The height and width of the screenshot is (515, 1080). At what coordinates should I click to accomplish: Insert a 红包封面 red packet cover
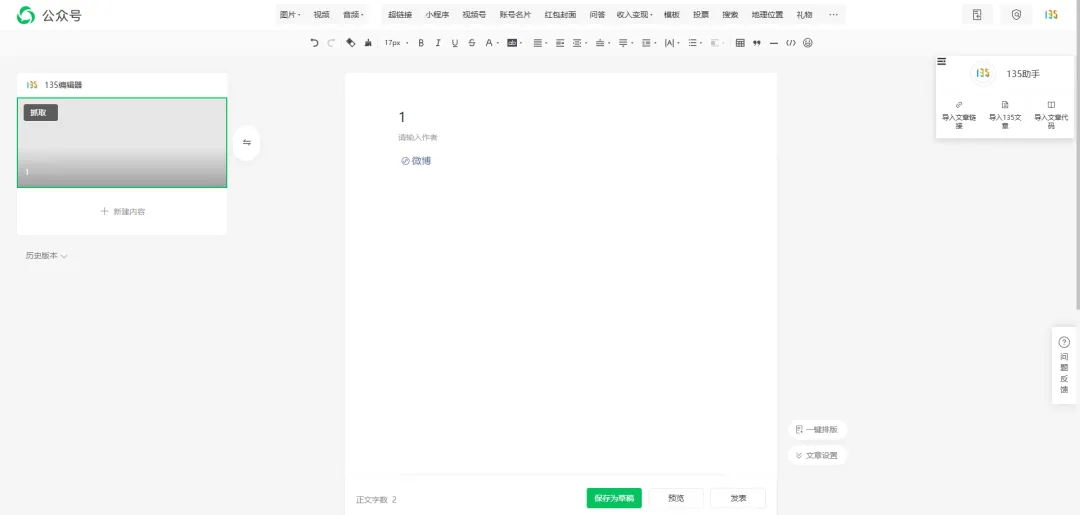click(x=560, y=14)
